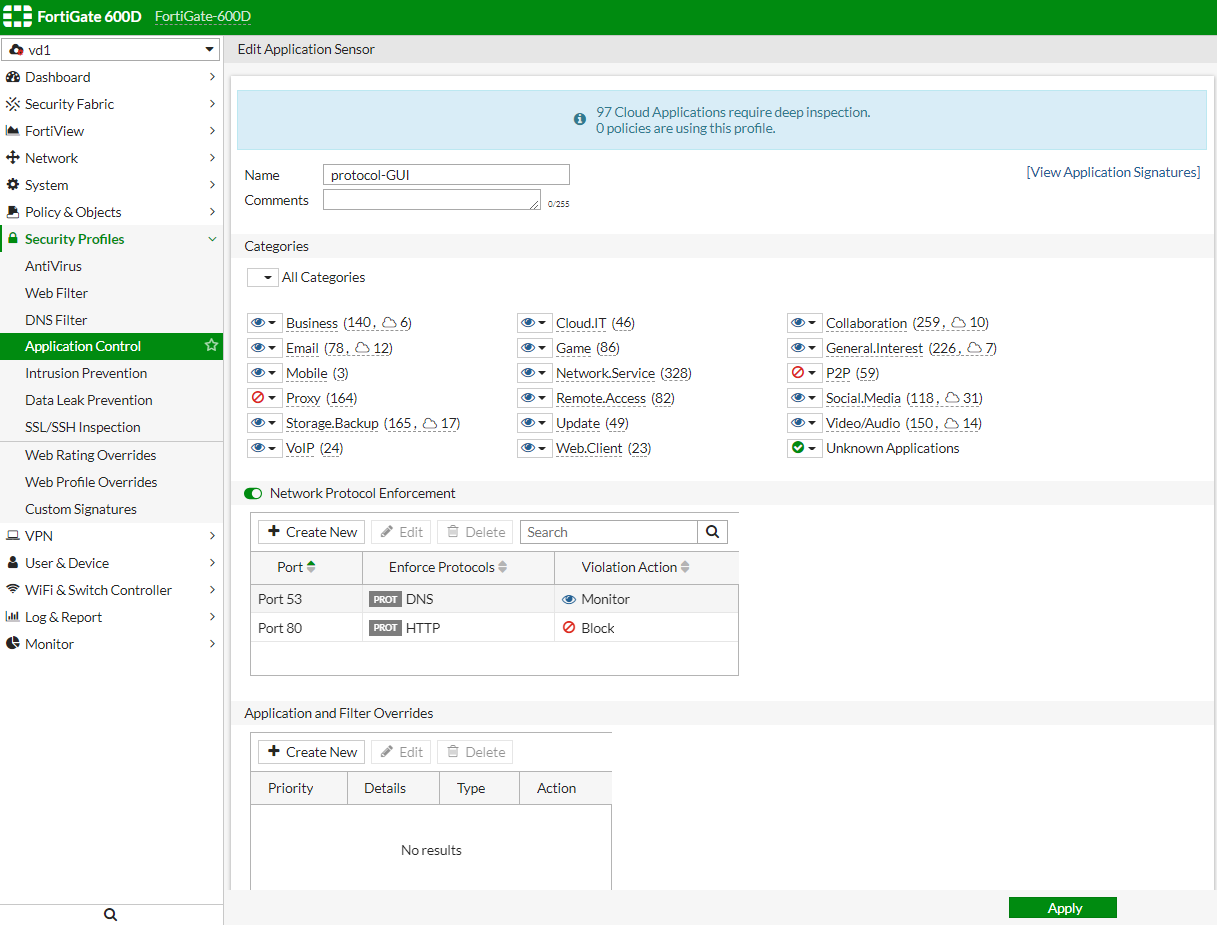Click the WiFi & Switch Controller icon

[13, 590]
